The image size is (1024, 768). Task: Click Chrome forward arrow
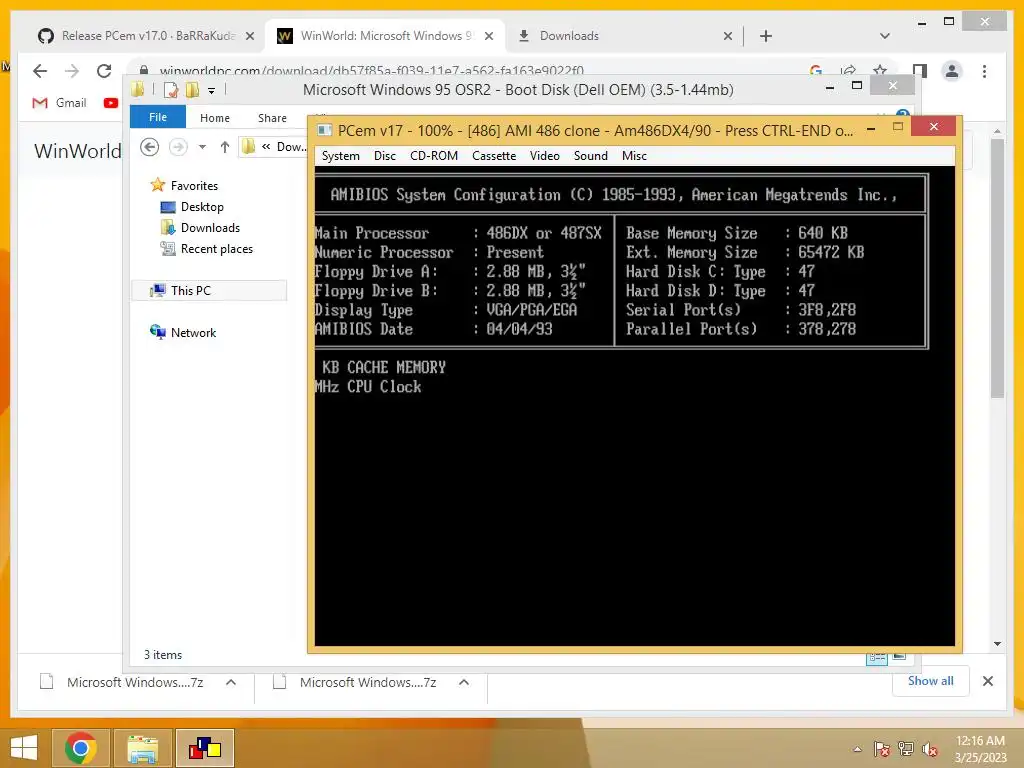point(72,71)
